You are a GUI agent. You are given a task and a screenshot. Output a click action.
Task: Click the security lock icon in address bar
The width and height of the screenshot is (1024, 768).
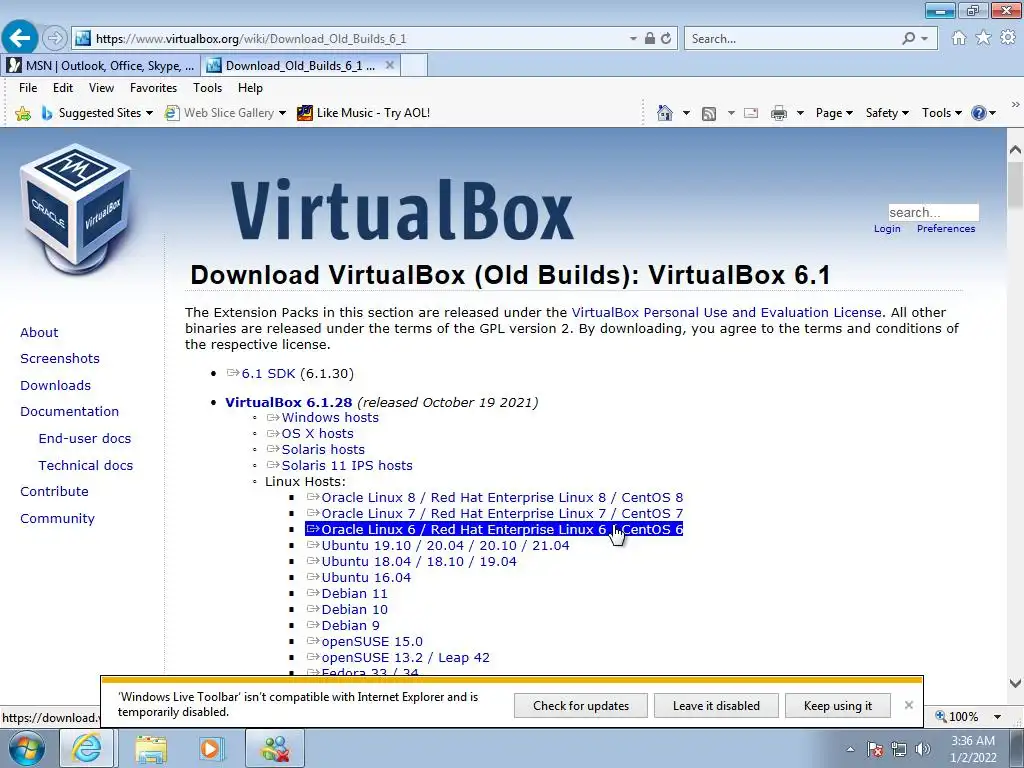point(649,39)
